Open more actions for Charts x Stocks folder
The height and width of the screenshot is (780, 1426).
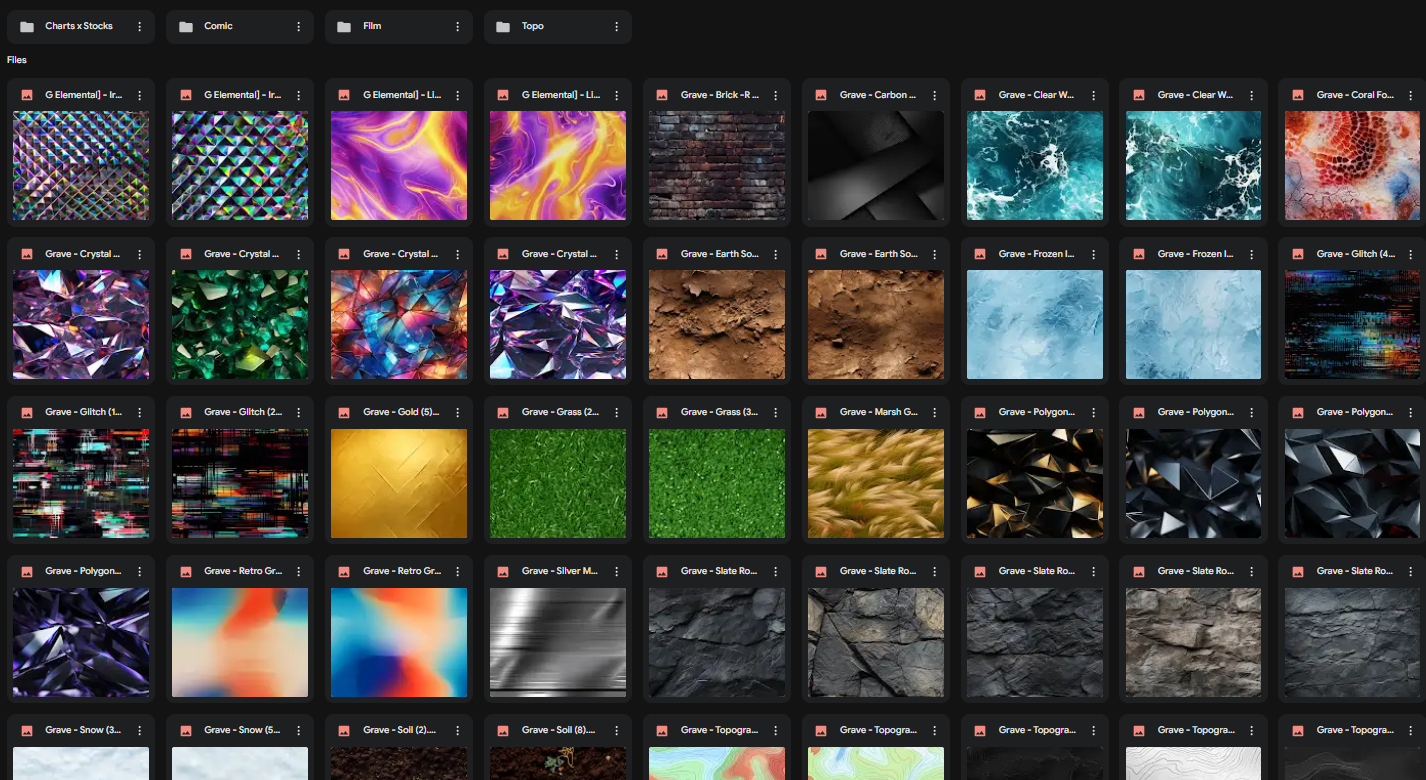(x=139, y=27)
